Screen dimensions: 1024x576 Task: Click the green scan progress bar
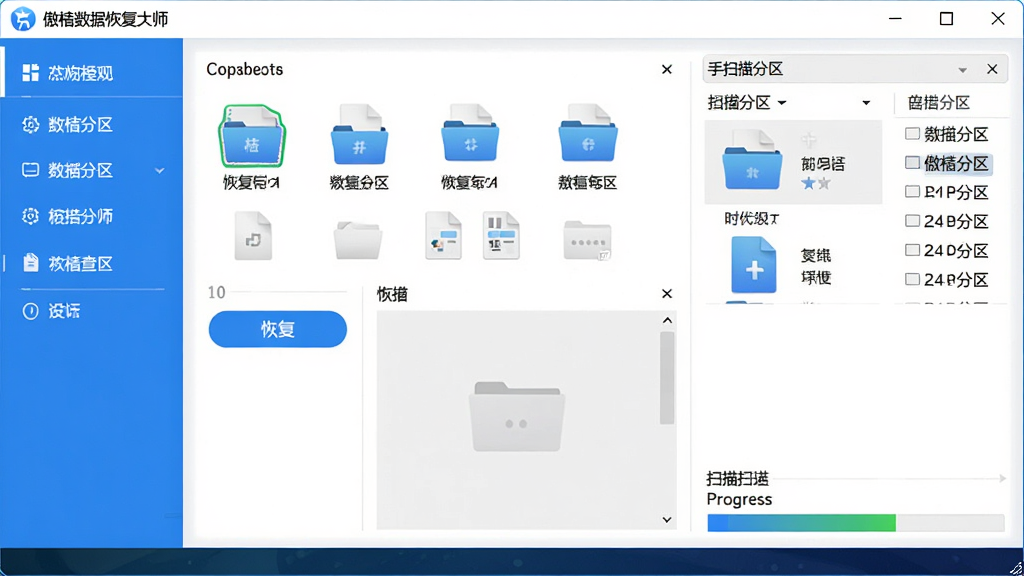[x=856, y=522]
